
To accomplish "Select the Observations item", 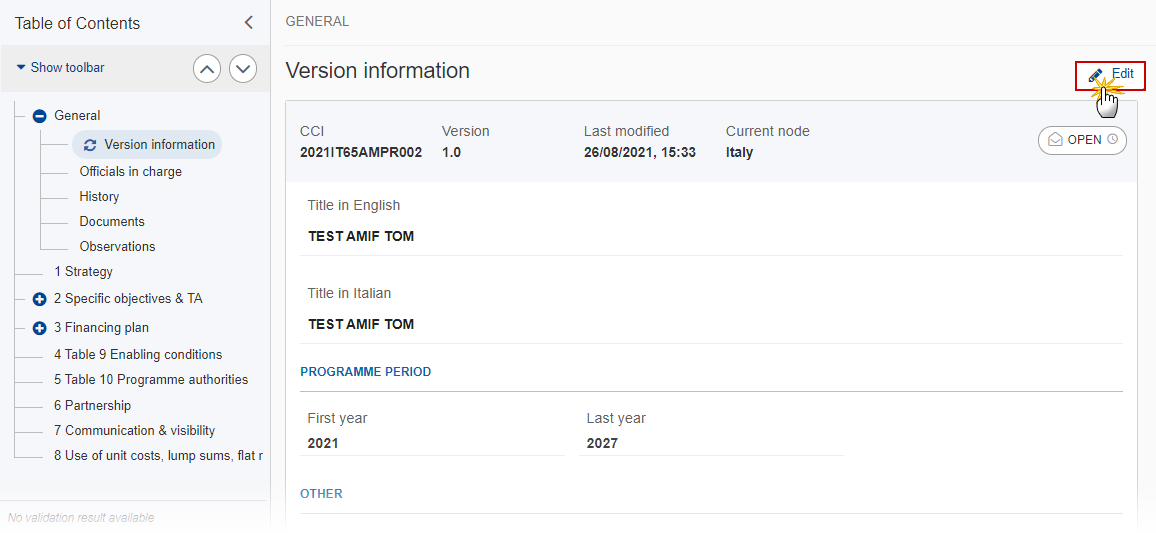I will 117,247.
